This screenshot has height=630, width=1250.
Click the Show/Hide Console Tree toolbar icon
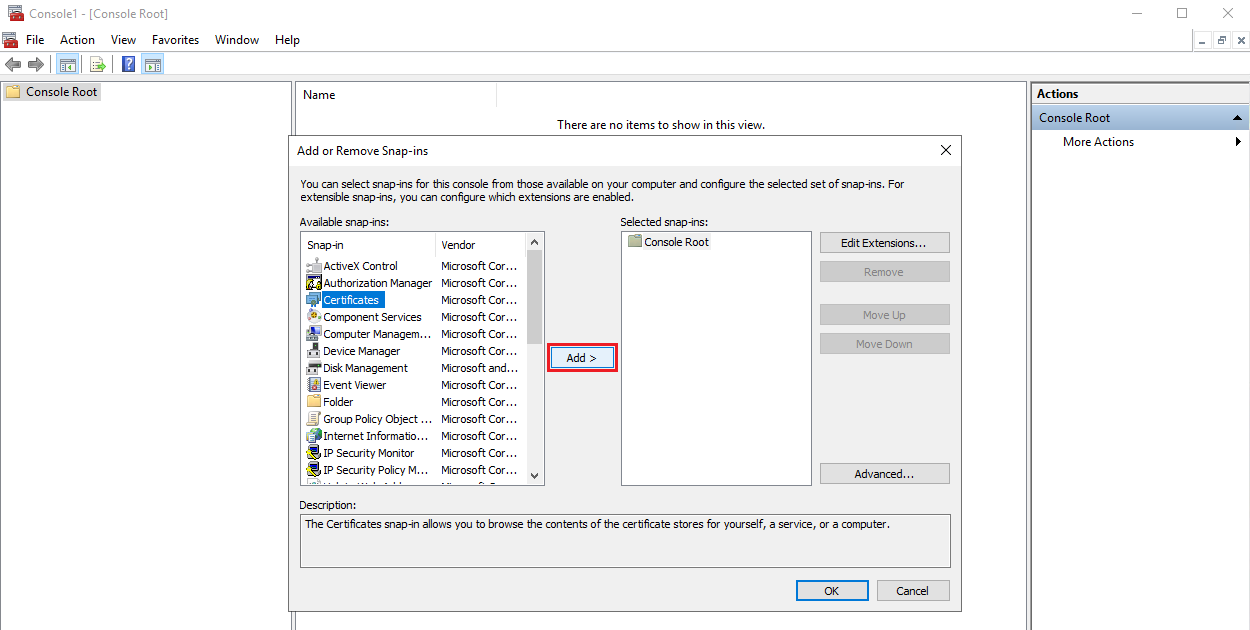click(68, 65)
